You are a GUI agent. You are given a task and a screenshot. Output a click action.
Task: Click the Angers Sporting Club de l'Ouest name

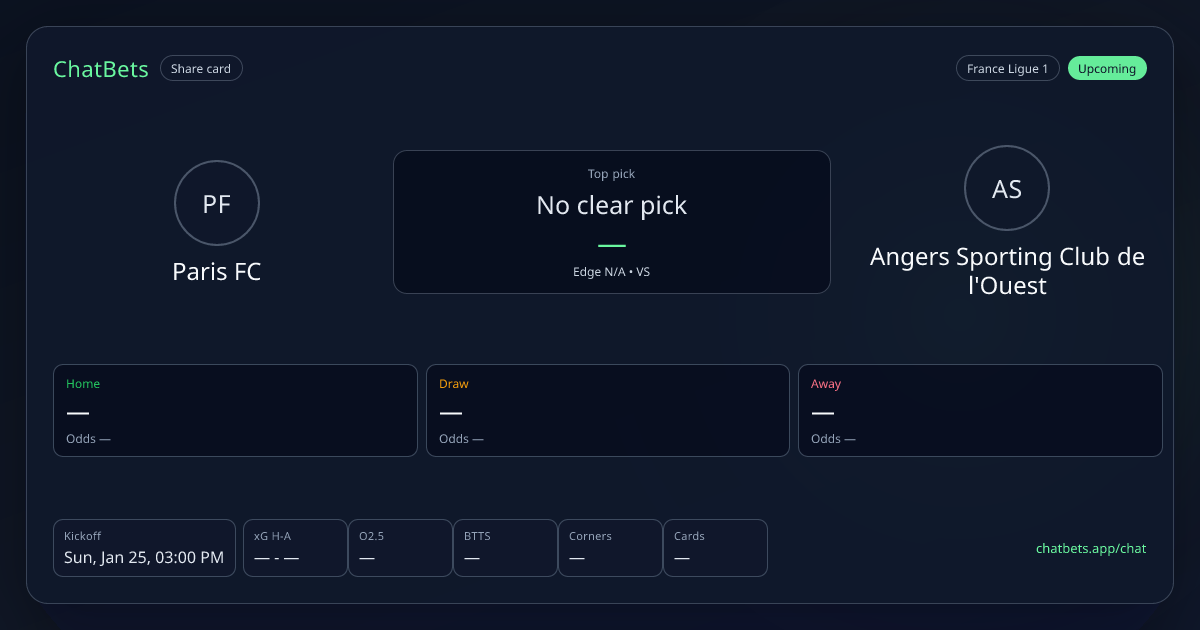(1007, 271)
